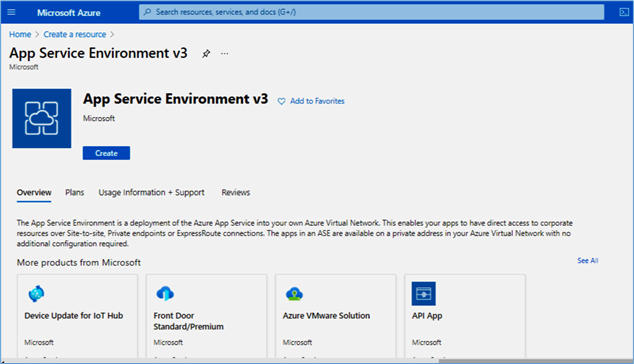
Task: Select the Overview tab
Action: [34, 193]
